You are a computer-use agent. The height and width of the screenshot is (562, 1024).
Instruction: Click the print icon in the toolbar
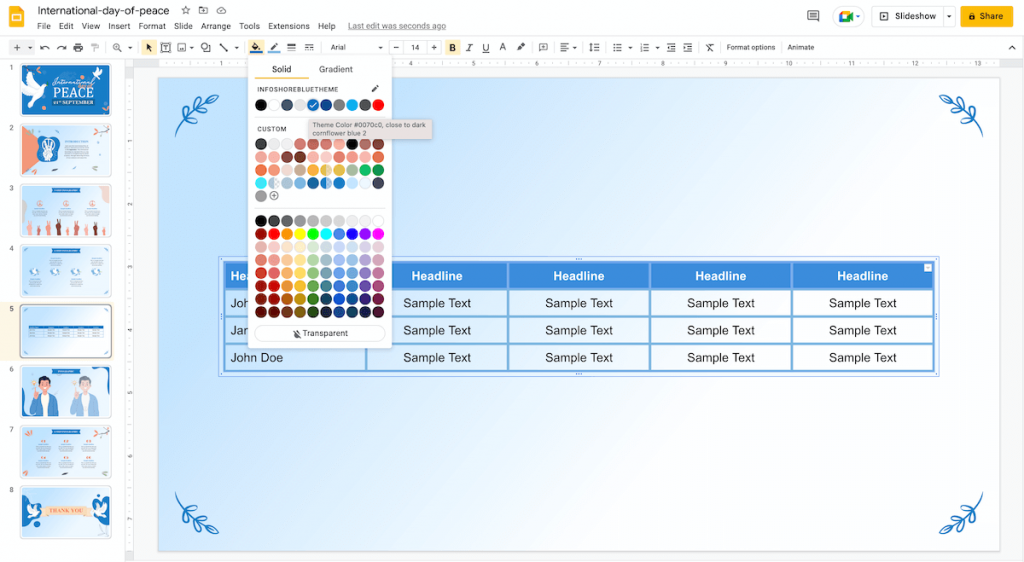[x=79, y=47]
